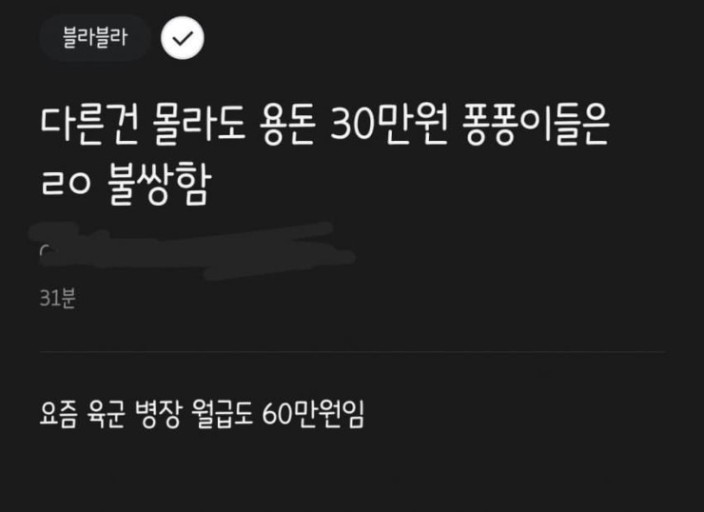Open the post title starting with 다른건 몰라도
This screenshot has height=512, width=704.
point(325,154)
